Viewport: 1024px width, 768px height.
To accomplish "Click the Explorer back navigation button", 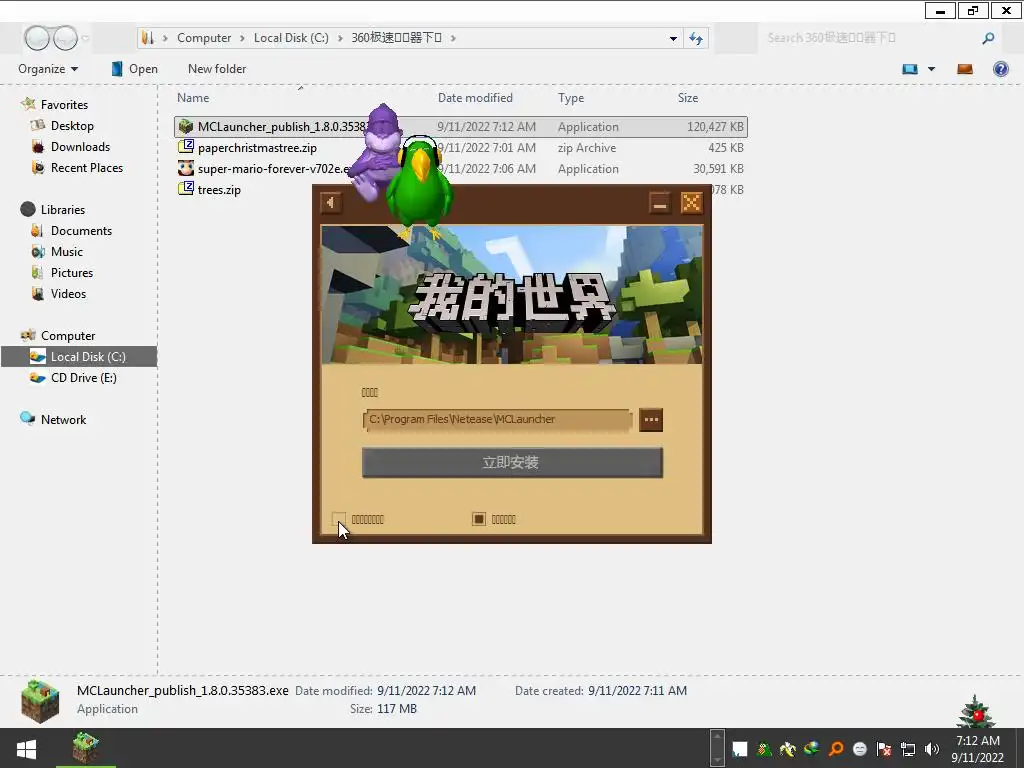I will click(x=37, y=38).
